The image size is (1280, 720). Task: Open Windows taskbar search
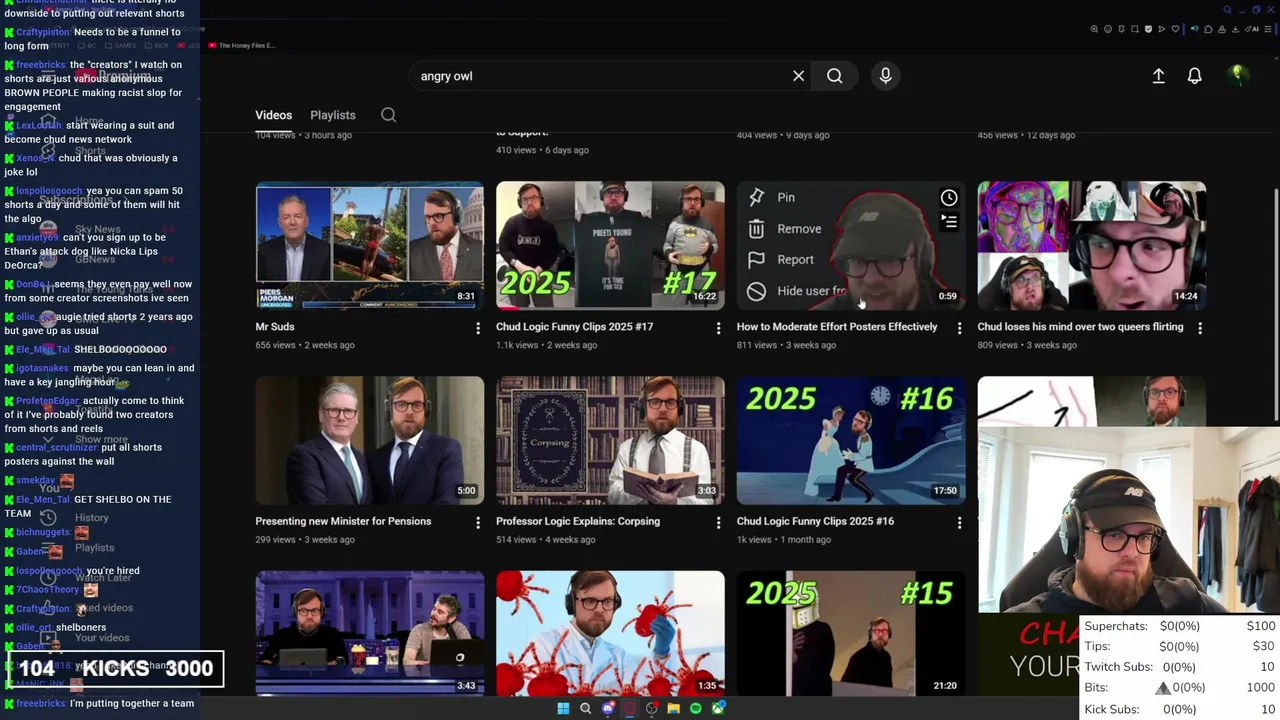tap(585, 708)
